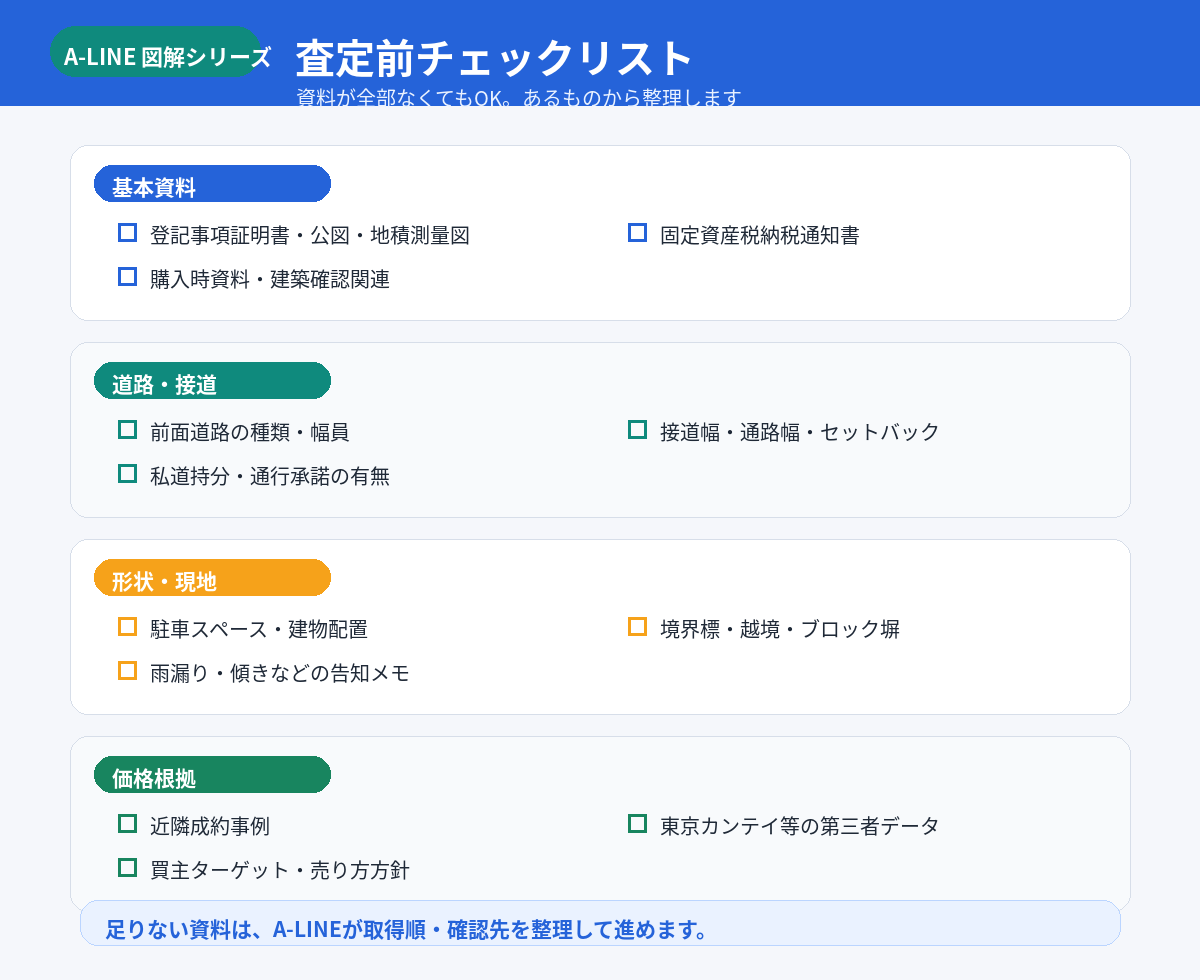1200x980 pixels.
Task: Click the text 固定資産税納税通知書
Action: coord(760,236)
